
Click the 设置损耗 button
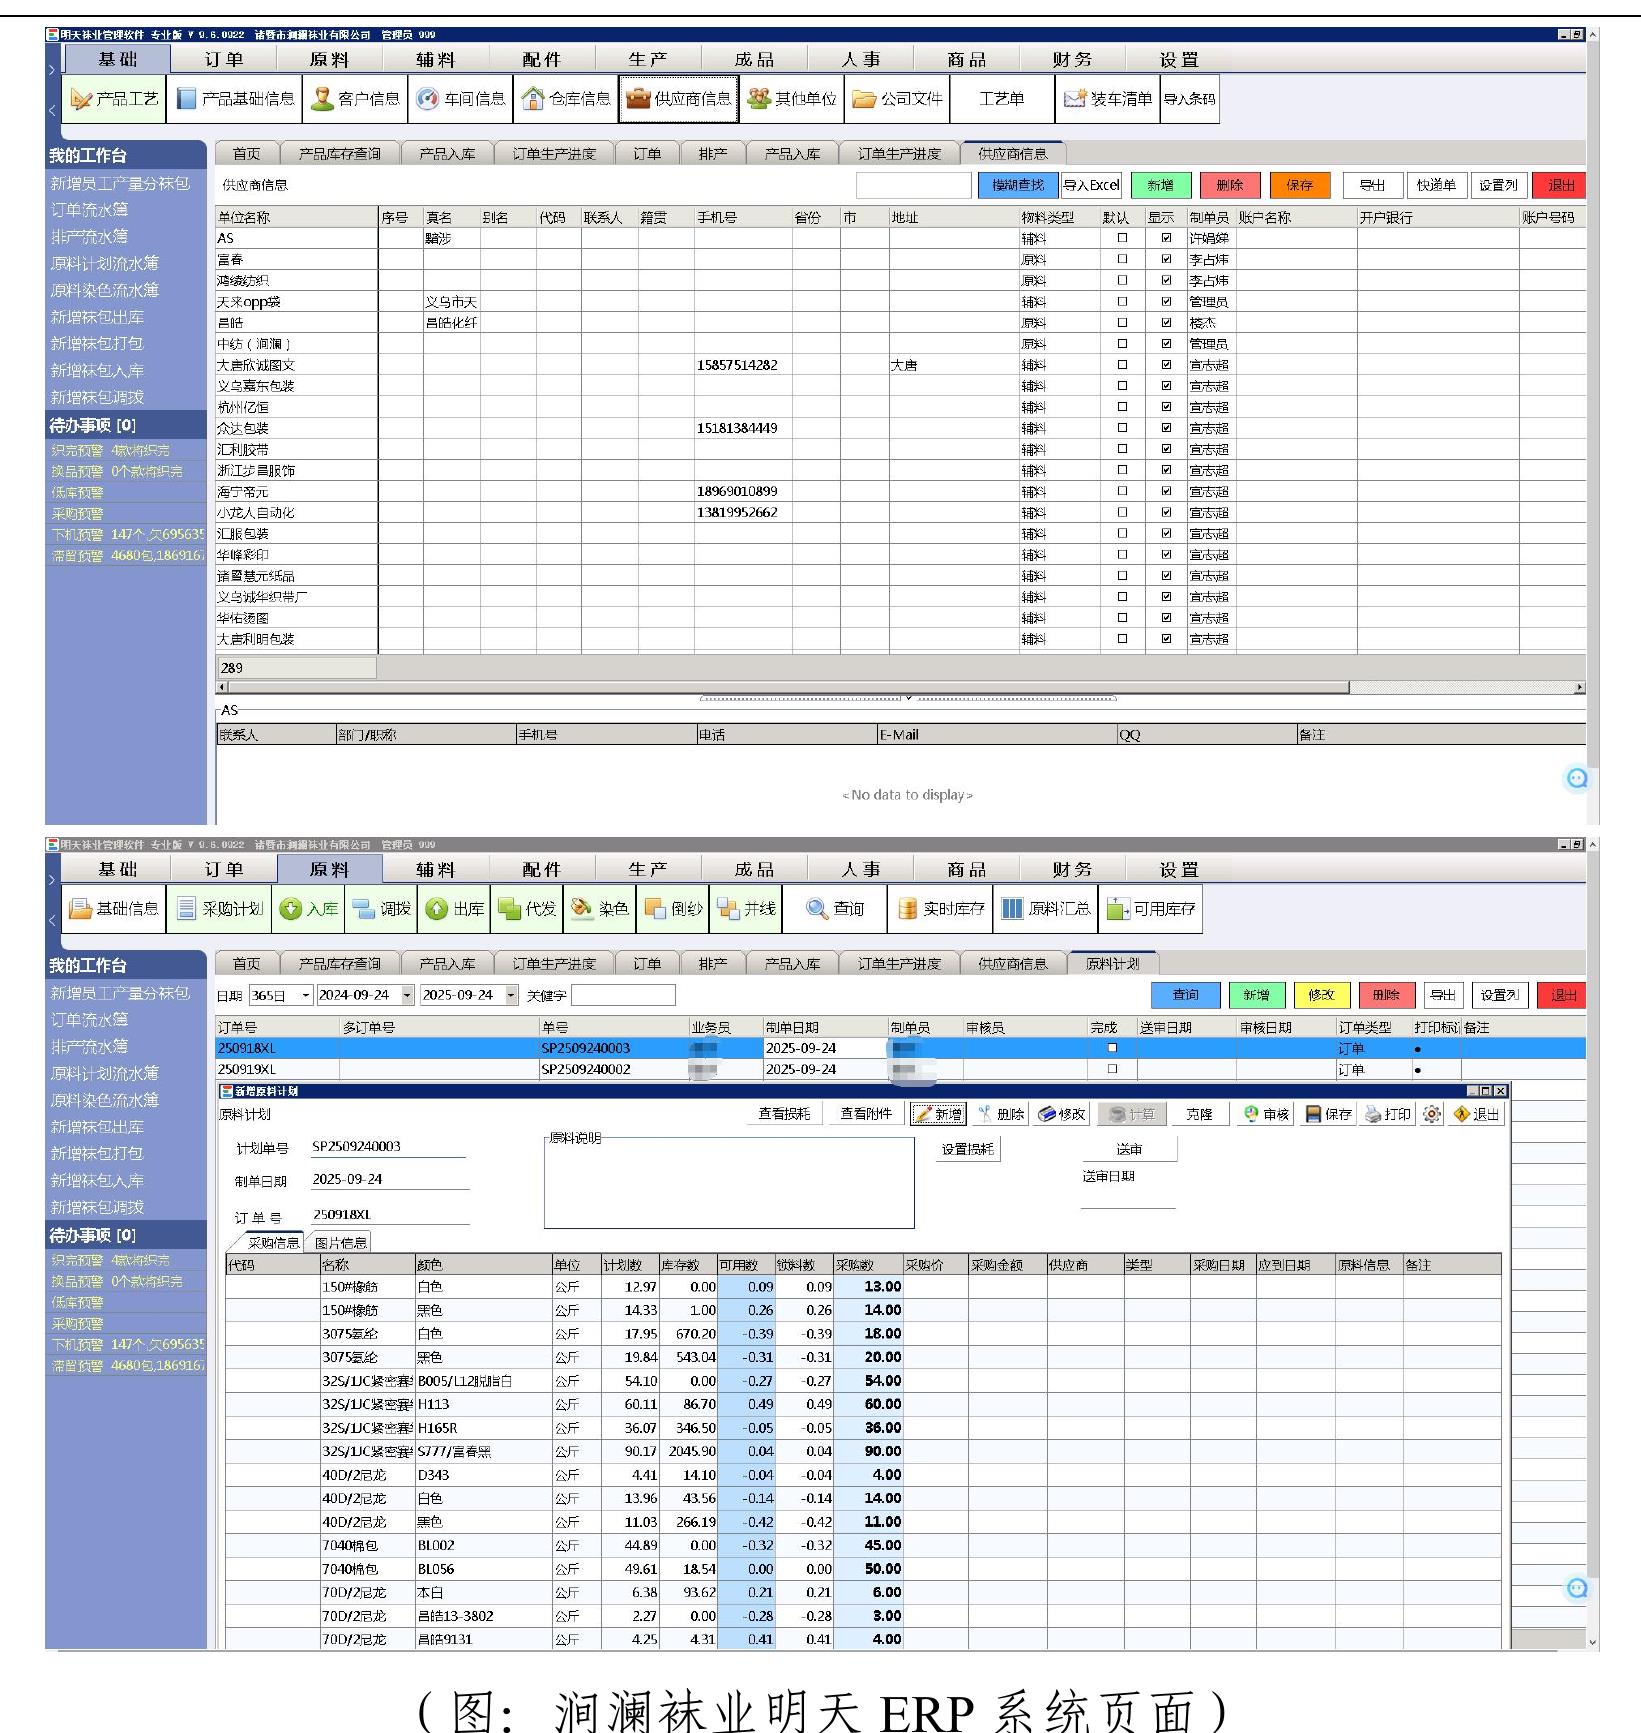967,1149
